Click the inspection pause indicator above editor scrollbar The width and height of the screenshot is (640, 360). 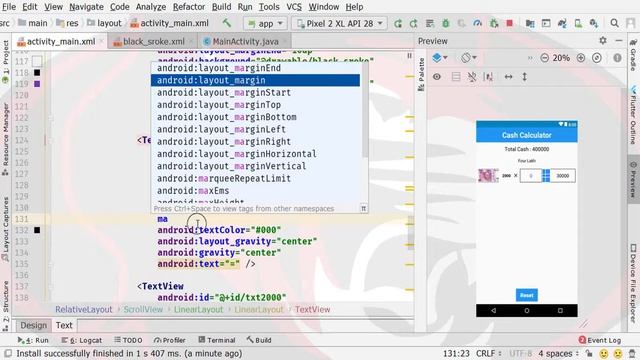point(409,56)
